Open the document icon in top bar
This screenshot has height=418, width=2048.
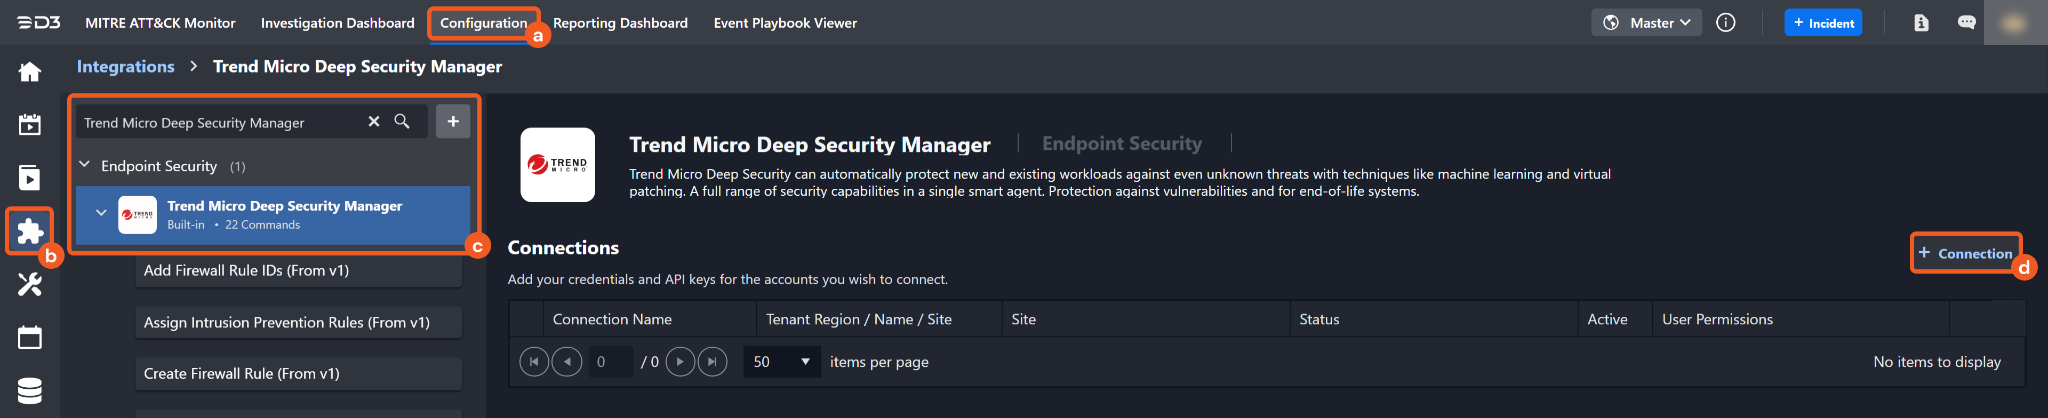pyautogui.click(x=1921, y=23)
